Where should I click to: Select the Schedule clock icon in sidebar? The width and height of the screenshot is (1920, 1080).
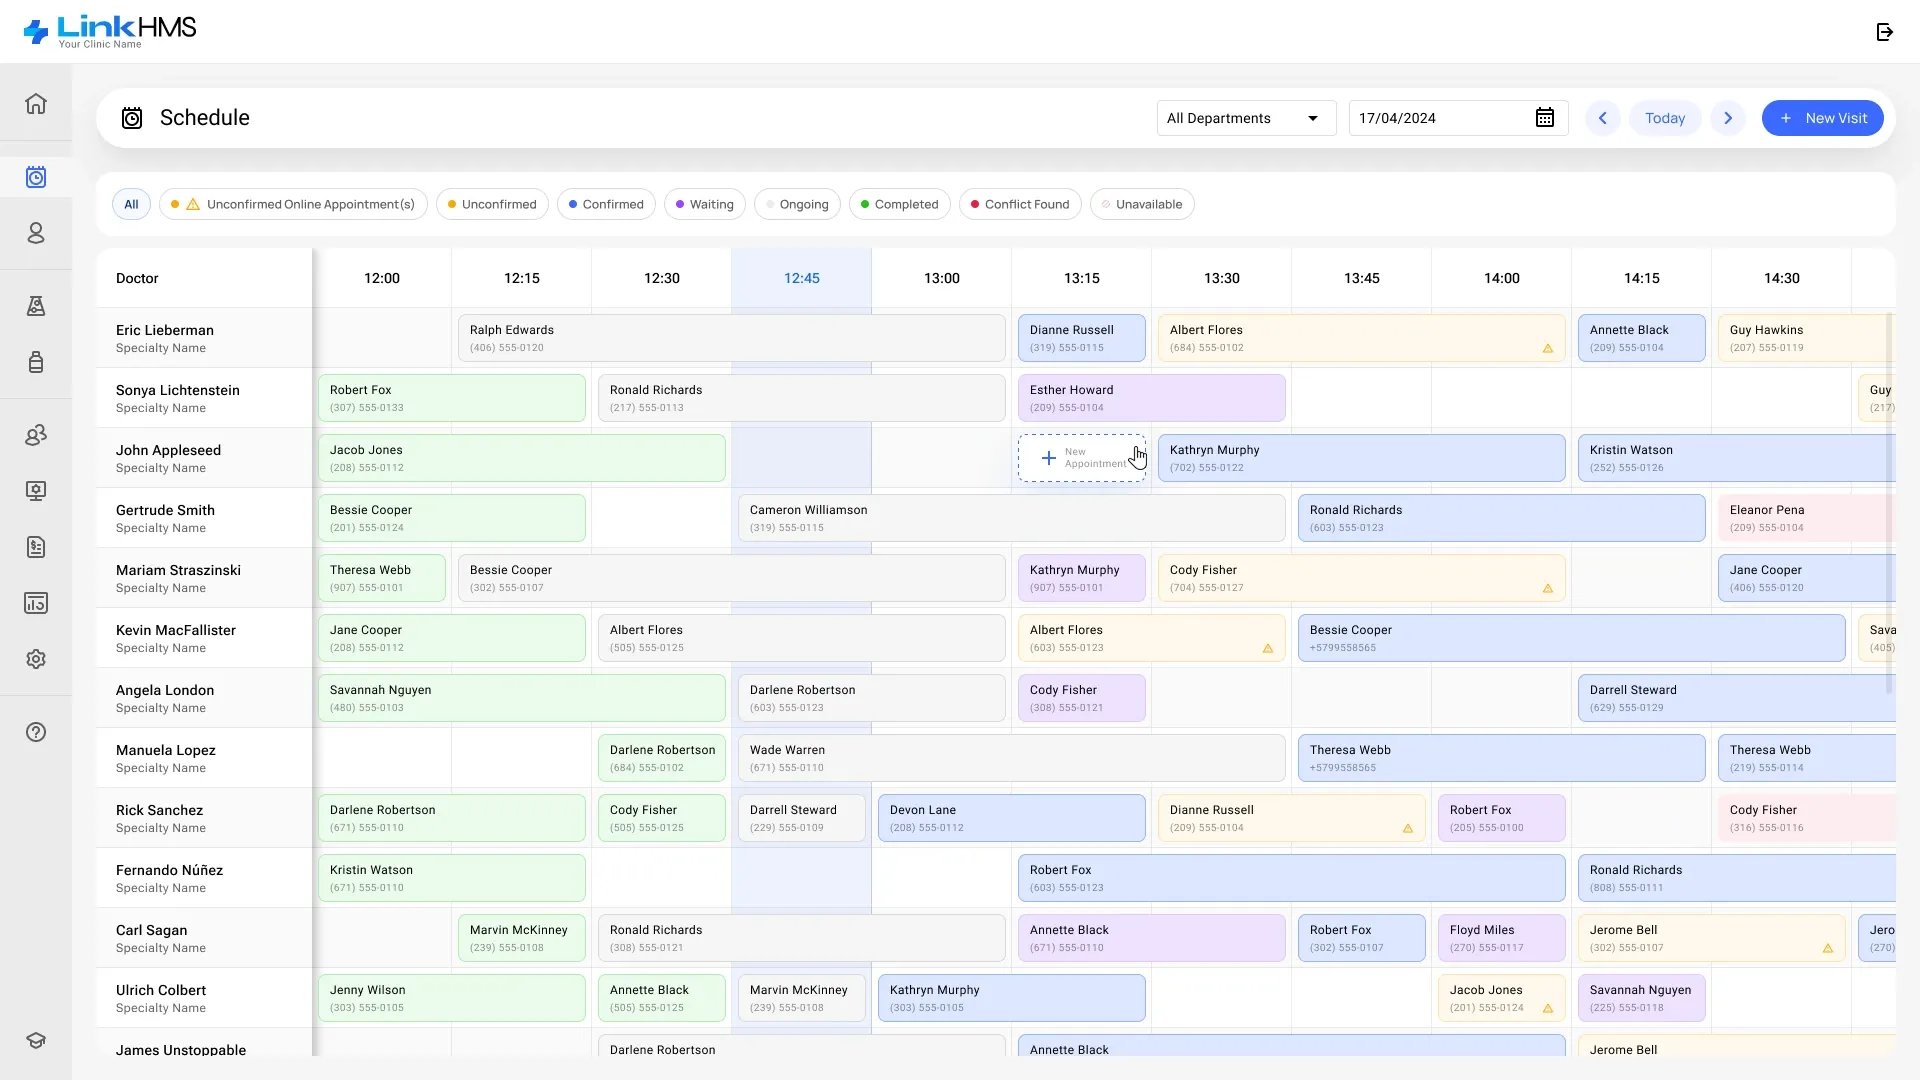(36, 177)
